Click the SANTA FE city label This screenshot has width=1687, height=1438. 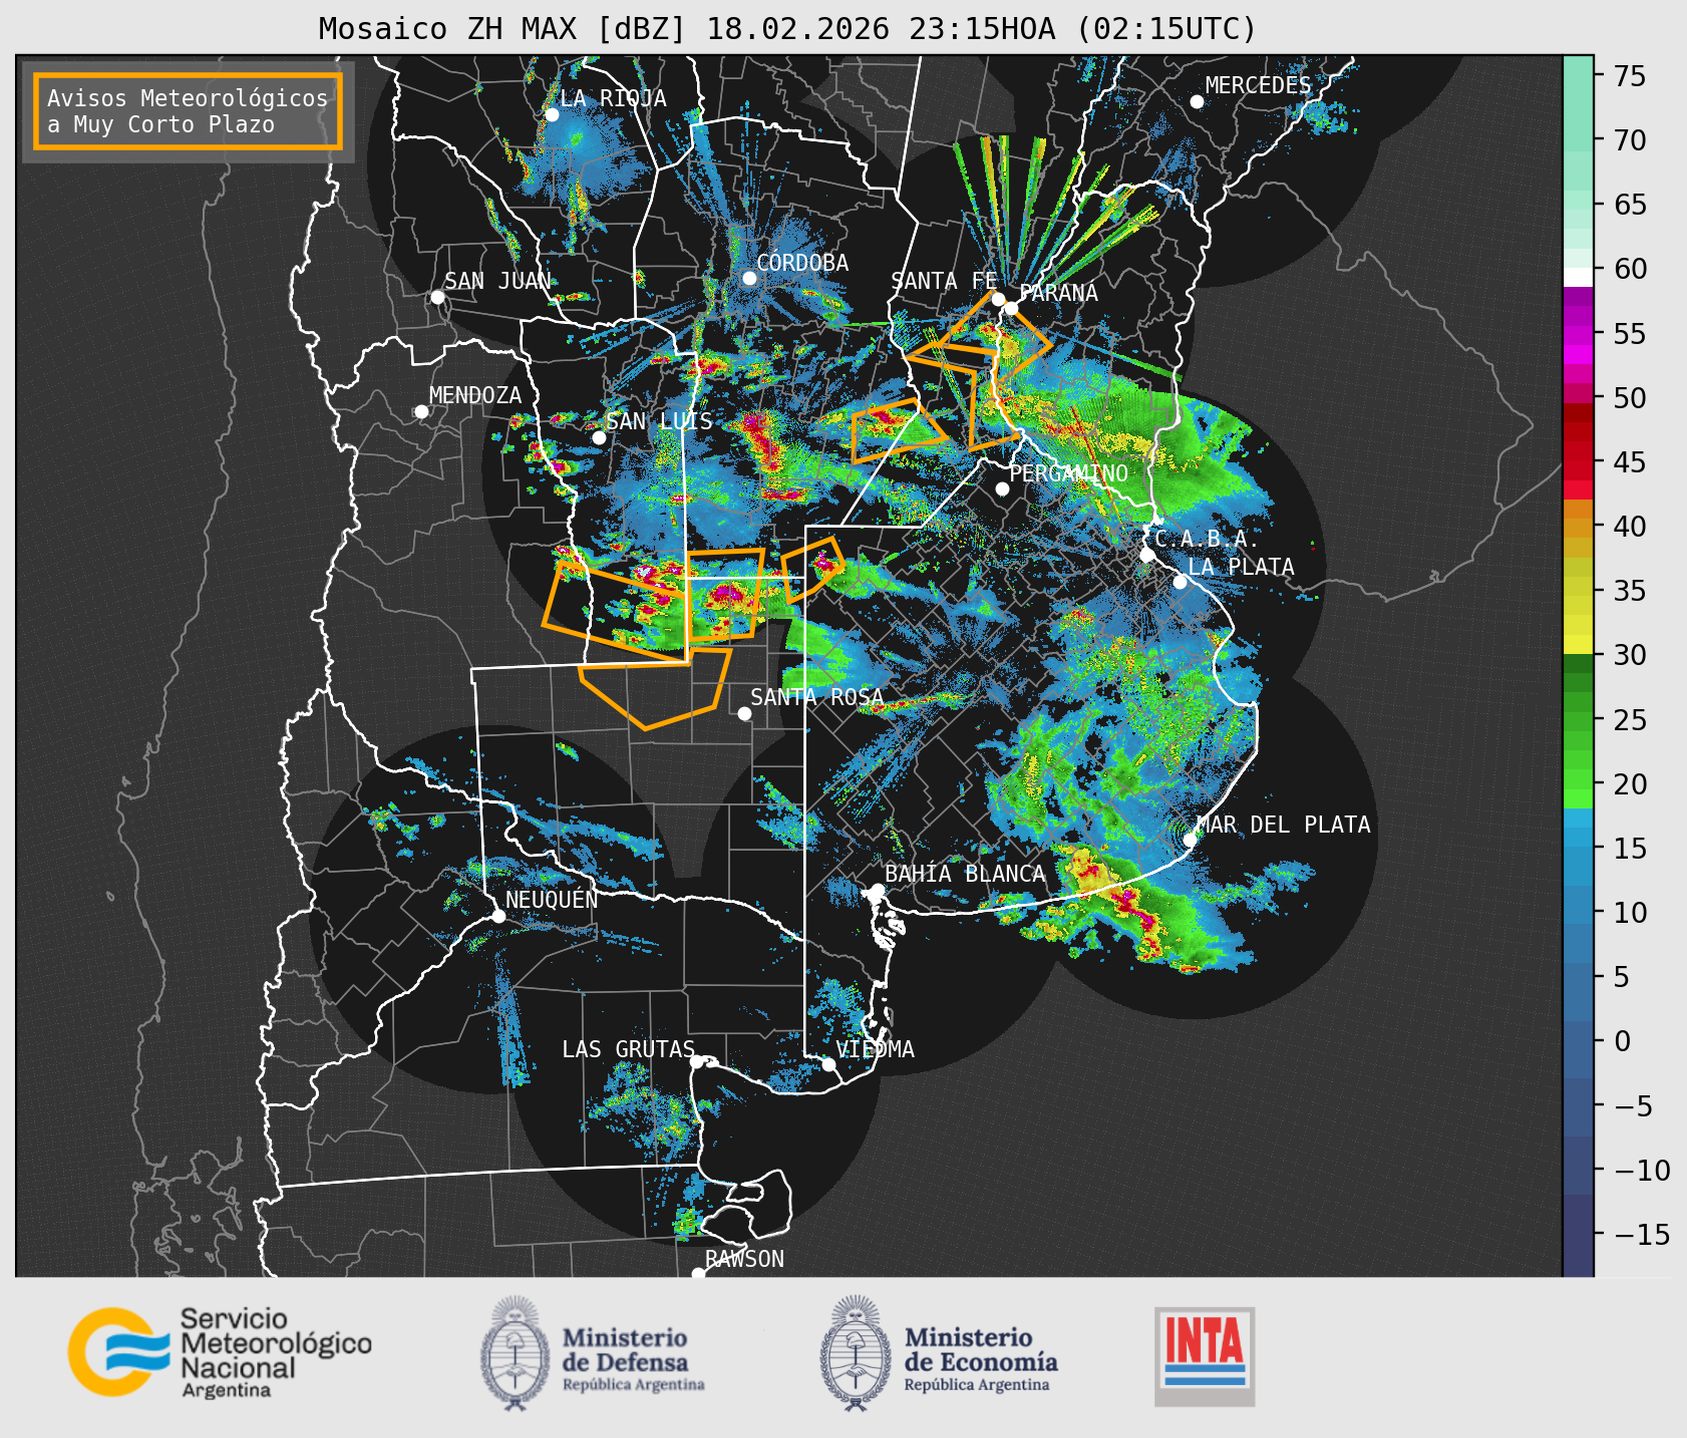point(944,281)
